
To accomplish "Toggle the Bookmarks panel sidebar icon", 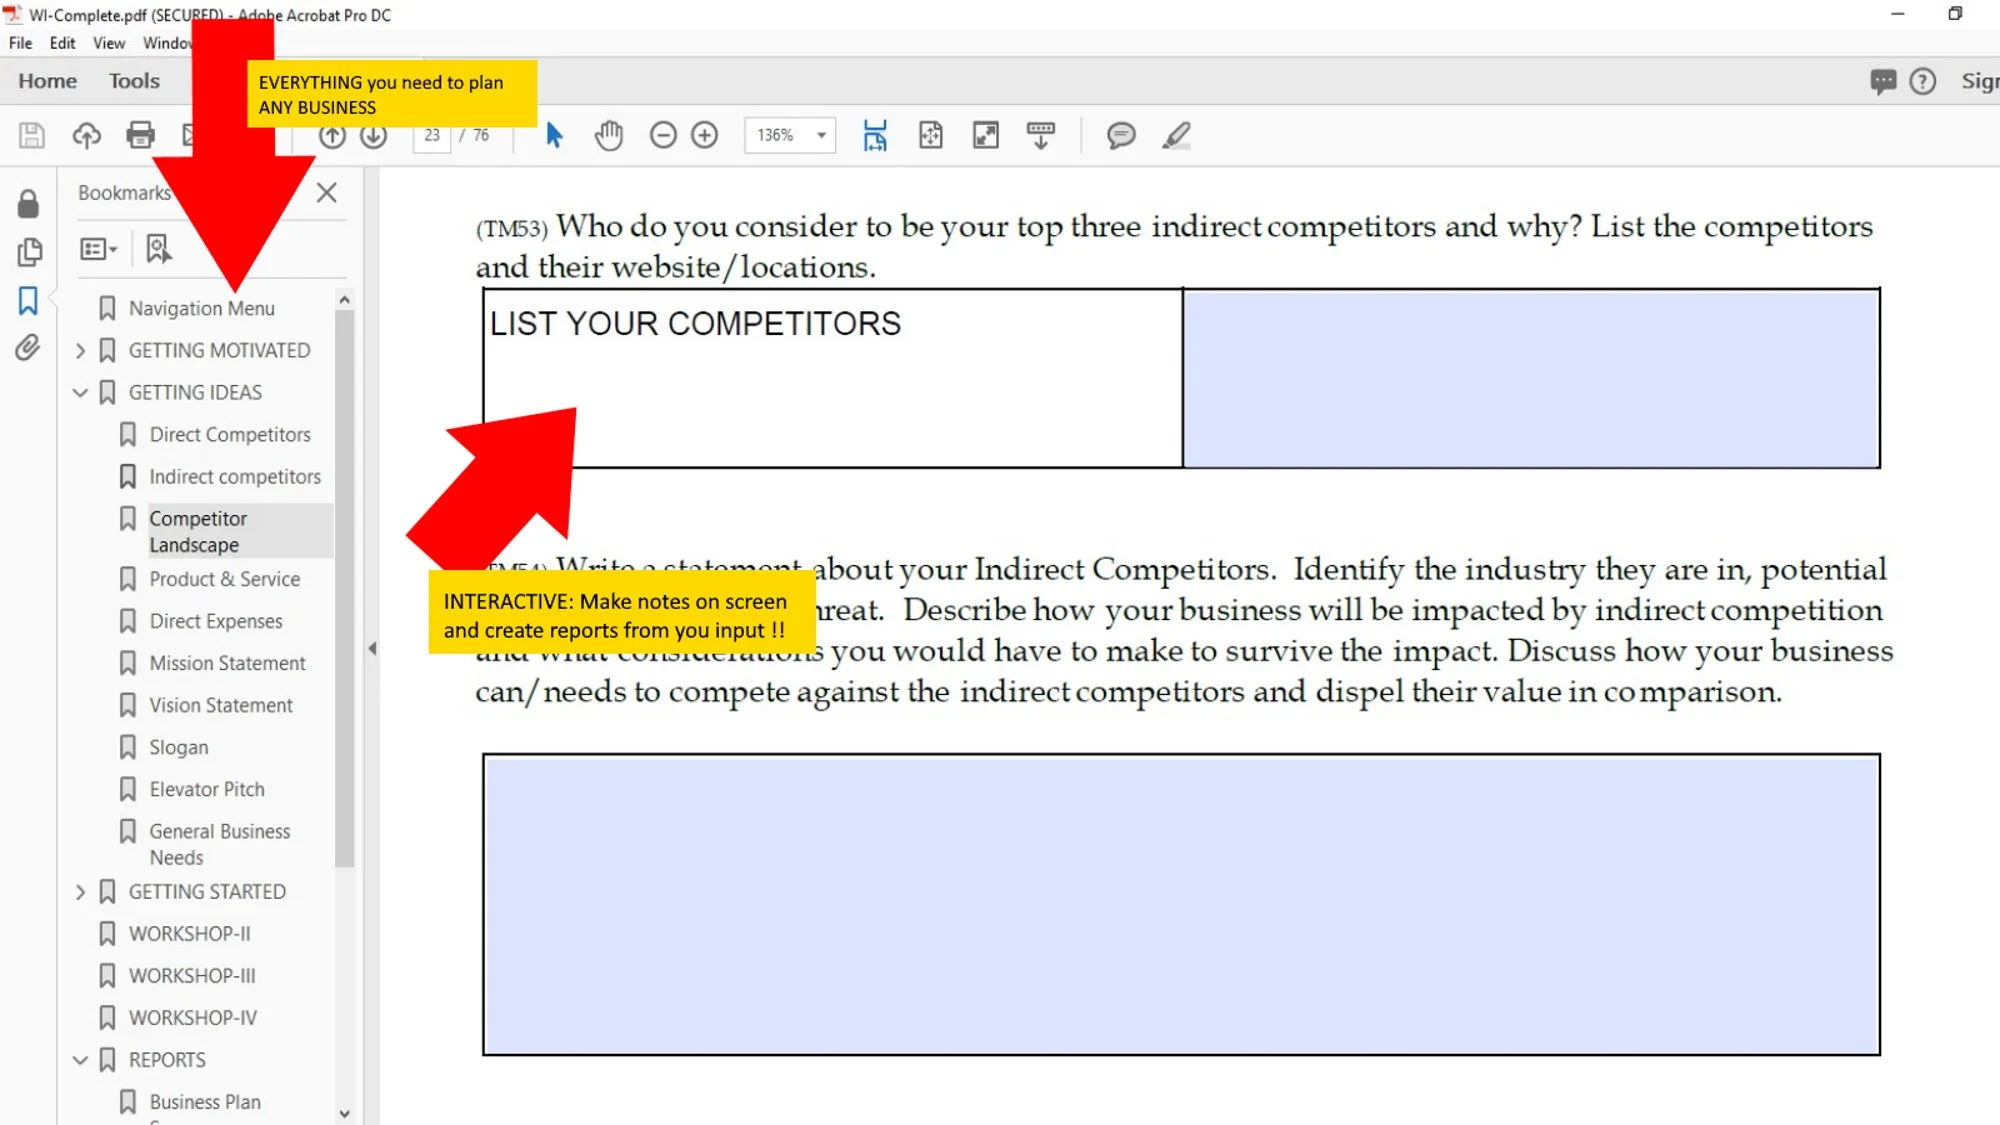I will (x=28, y=300).
